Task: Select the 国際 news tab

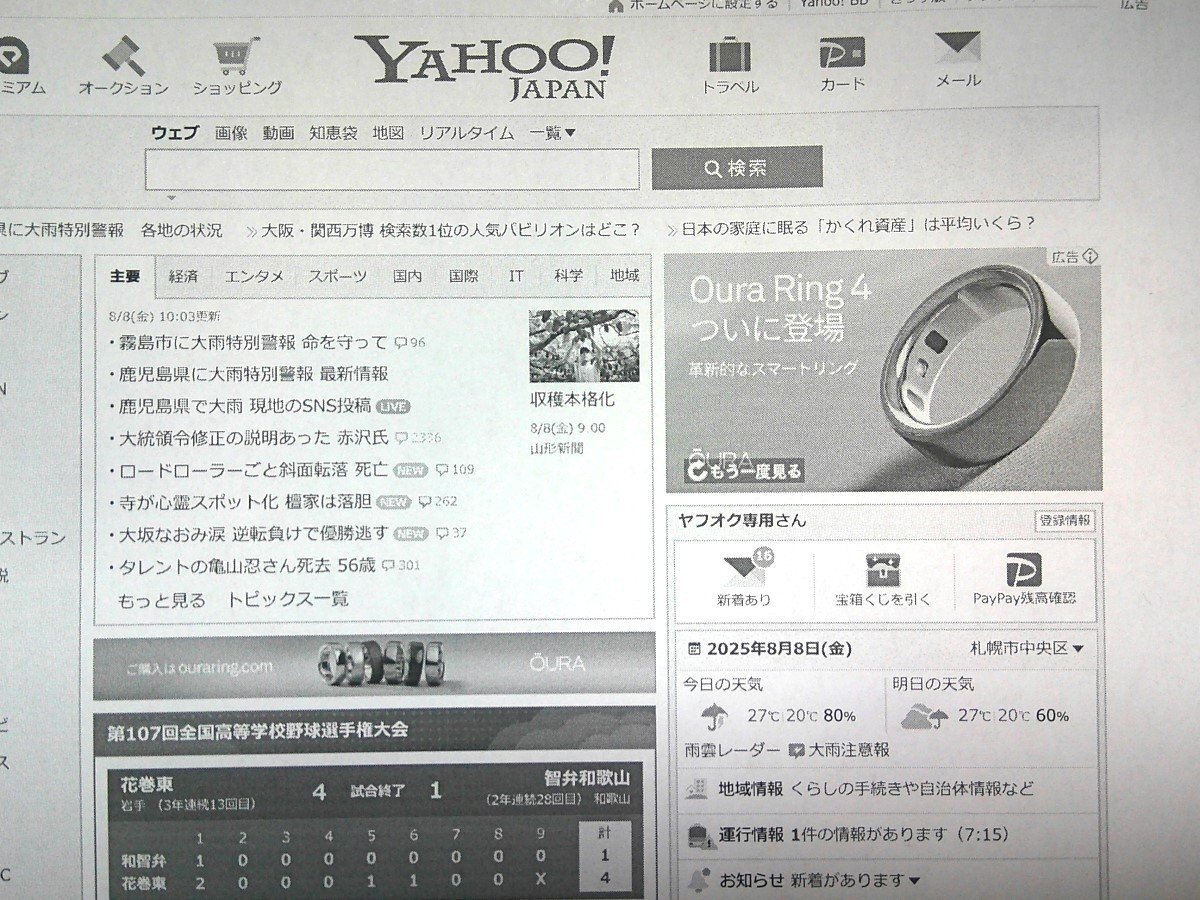Action: pyautogui.click(x=463, y=275)
